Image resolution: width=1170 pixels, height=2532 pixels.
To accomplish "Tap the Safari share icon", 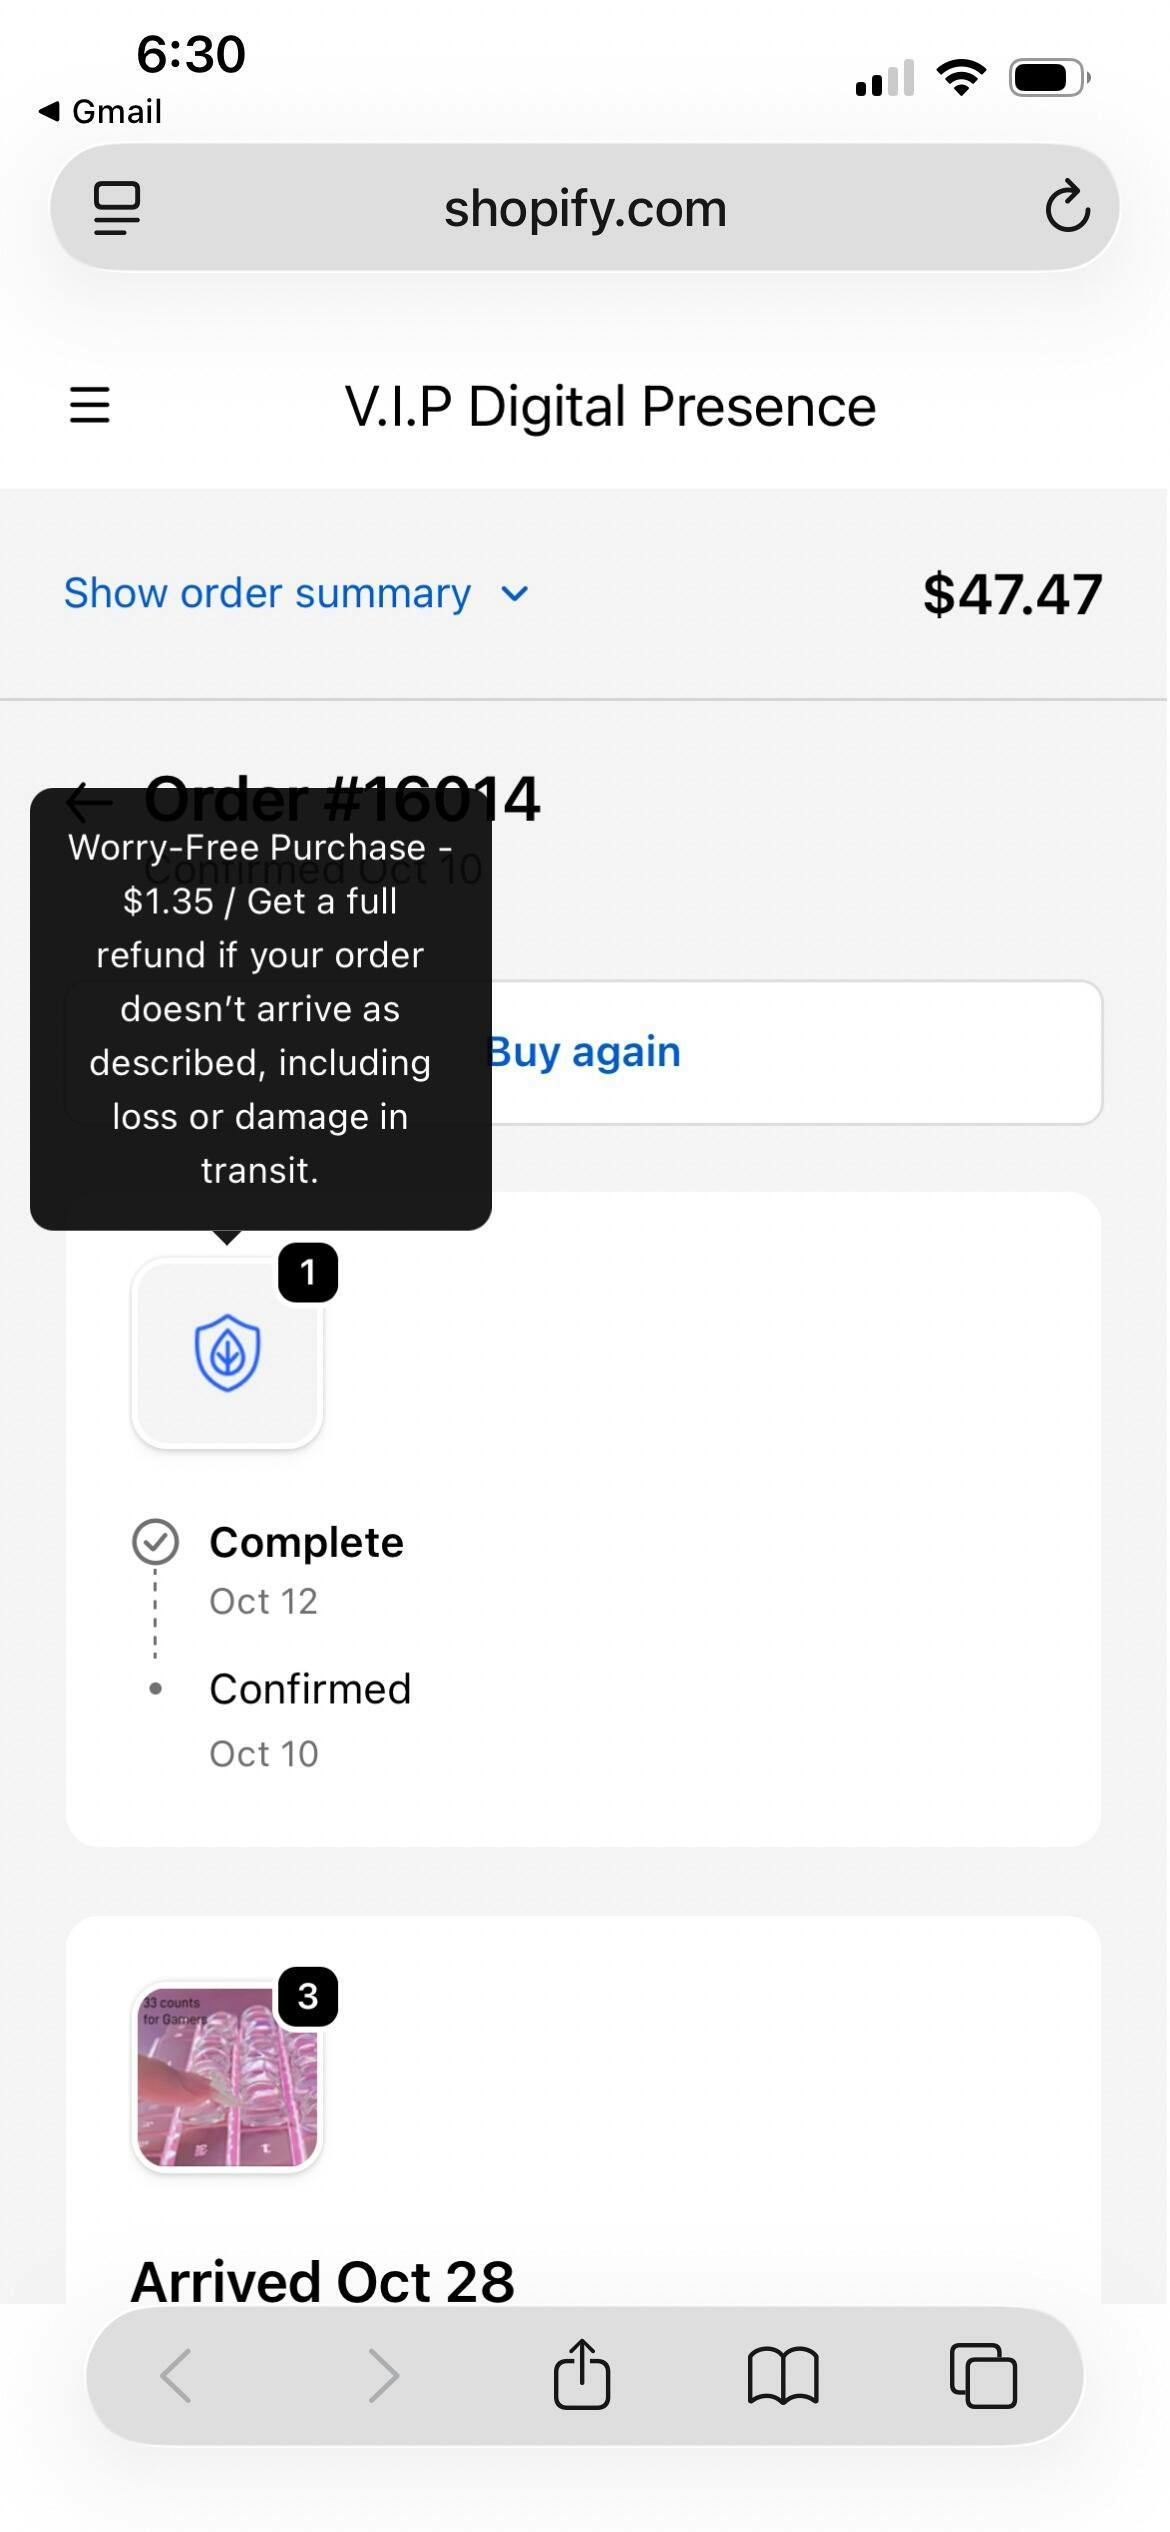I will (x=582, y=2374).
